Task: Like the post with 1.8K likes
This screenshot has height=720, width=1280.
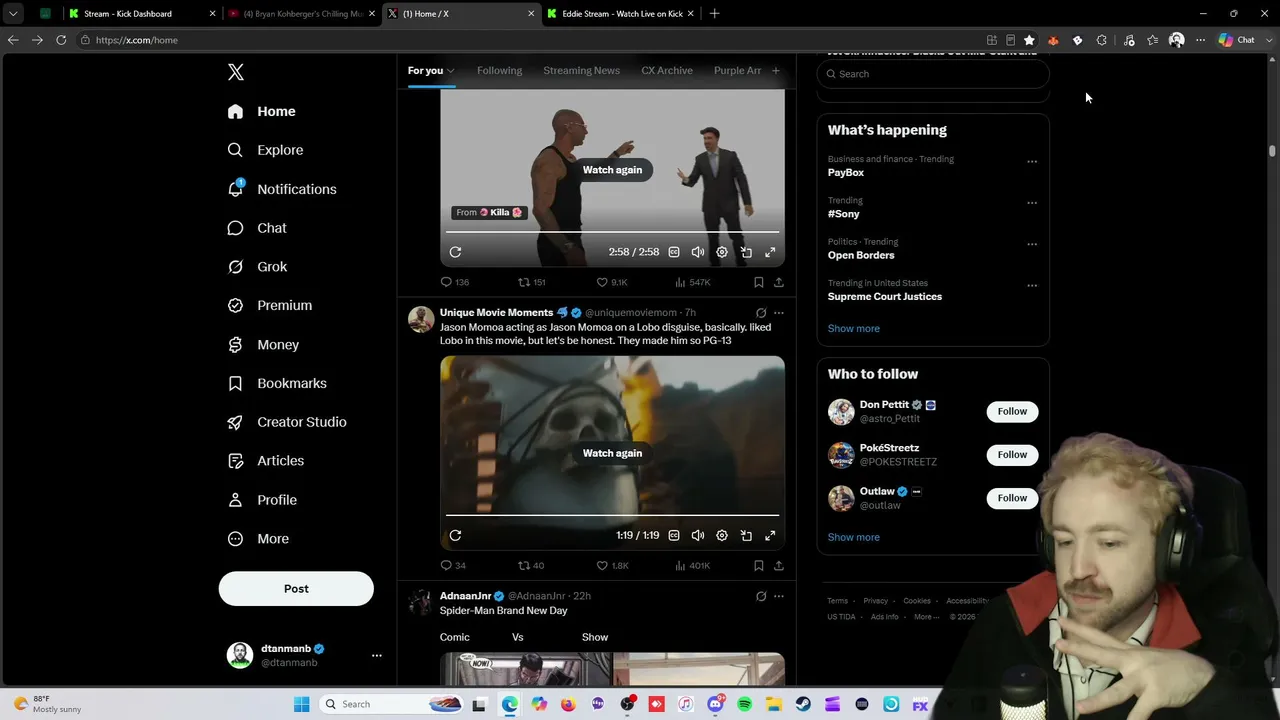Action: pyautogui.click(x=612, y=565)
